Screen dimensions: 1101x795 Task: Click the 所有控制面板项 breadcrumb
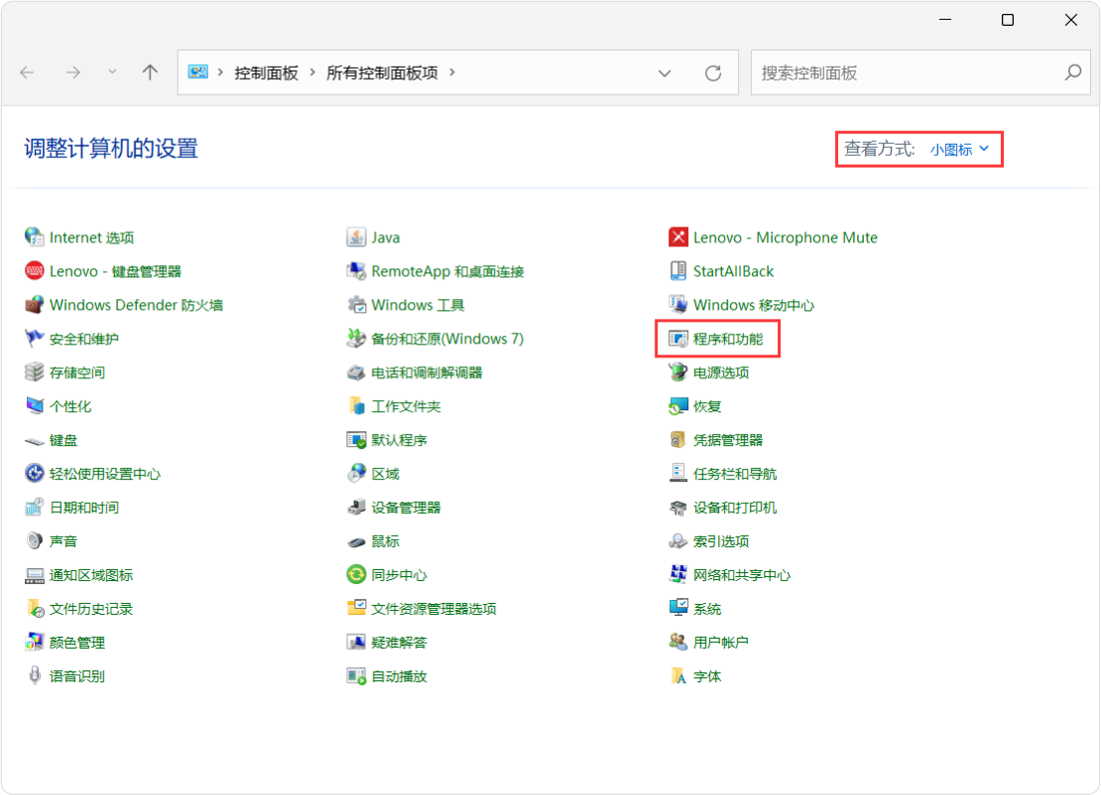tap(382, 73)
